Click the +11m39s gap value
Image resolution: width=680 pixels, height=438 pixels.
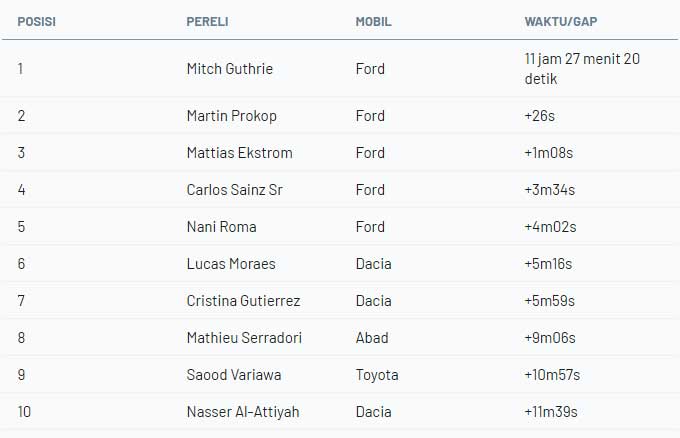pyautogui.click(x=551, y=412)
